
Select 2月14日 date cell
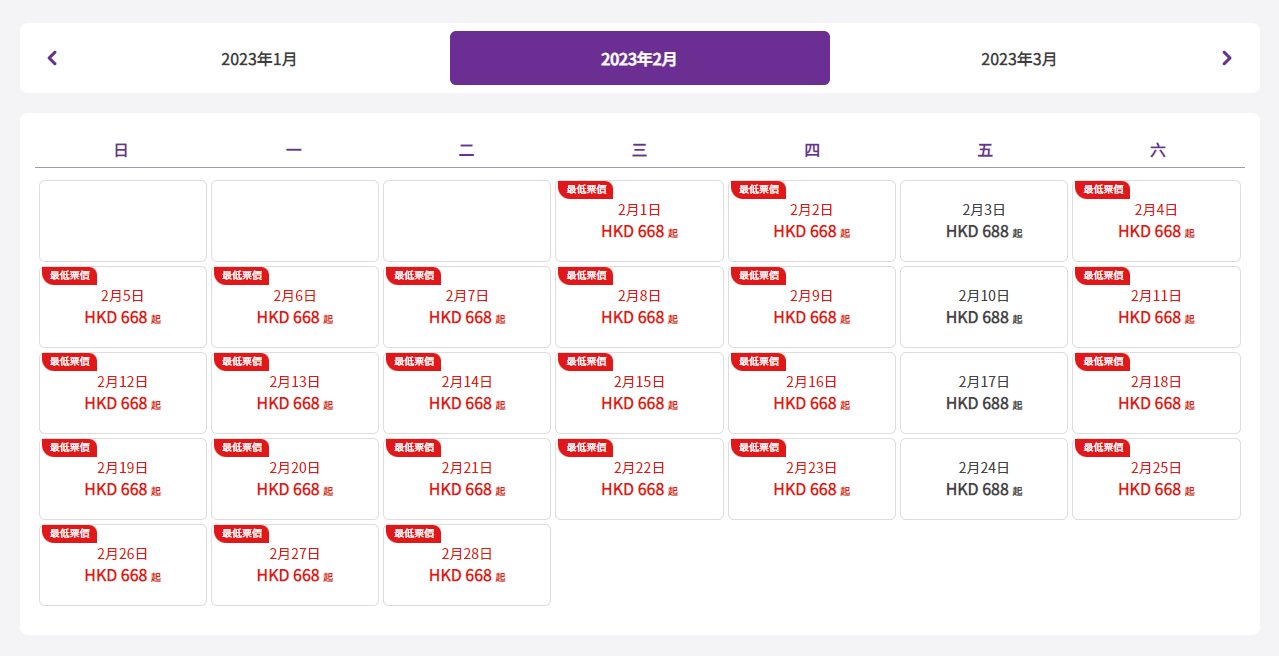pyautogui.click(x=466, y=394)
